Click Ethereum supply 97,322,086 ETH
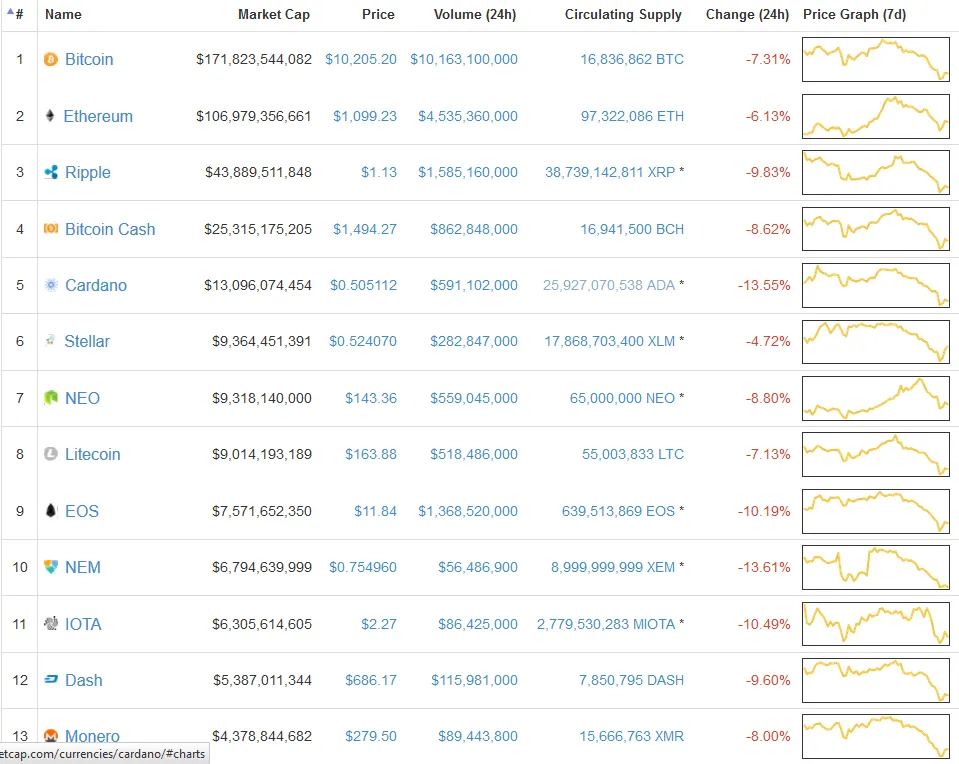Image resolution: width=959 pixels, height=764 pixels. click(x=632, y=116)
